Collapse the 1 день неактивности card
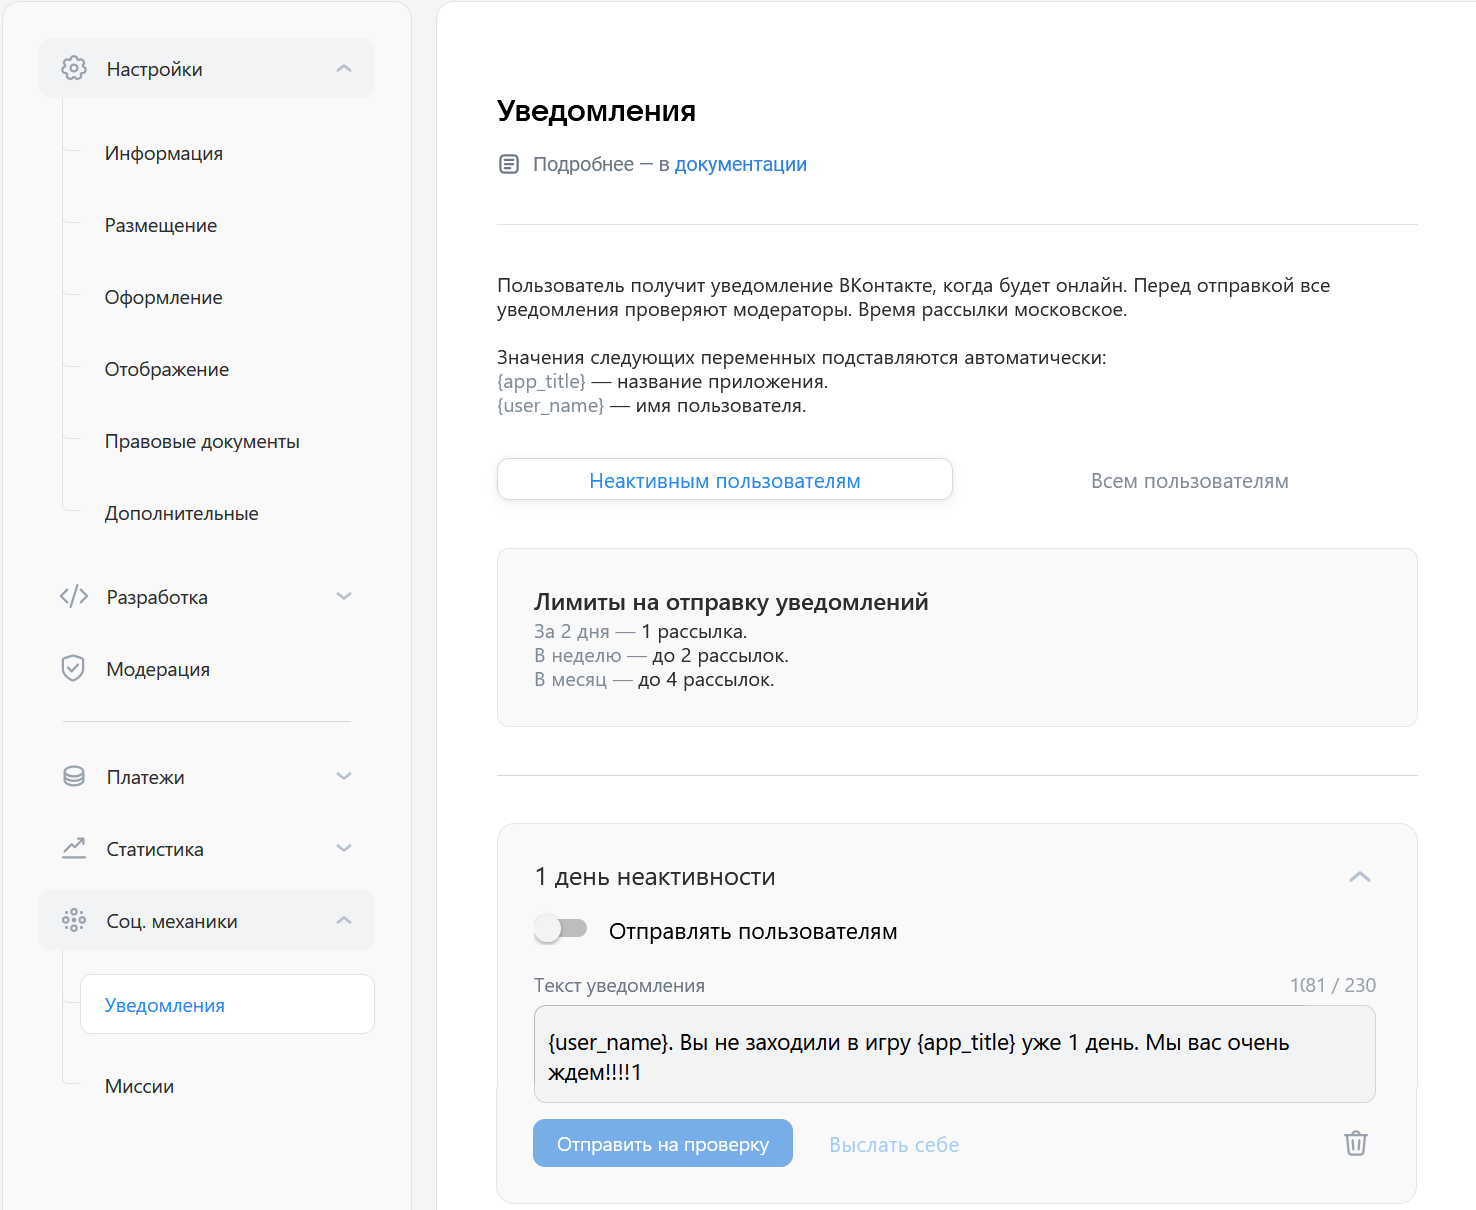Viewport: 1476px width, 1210px height. click(1360, 876)
